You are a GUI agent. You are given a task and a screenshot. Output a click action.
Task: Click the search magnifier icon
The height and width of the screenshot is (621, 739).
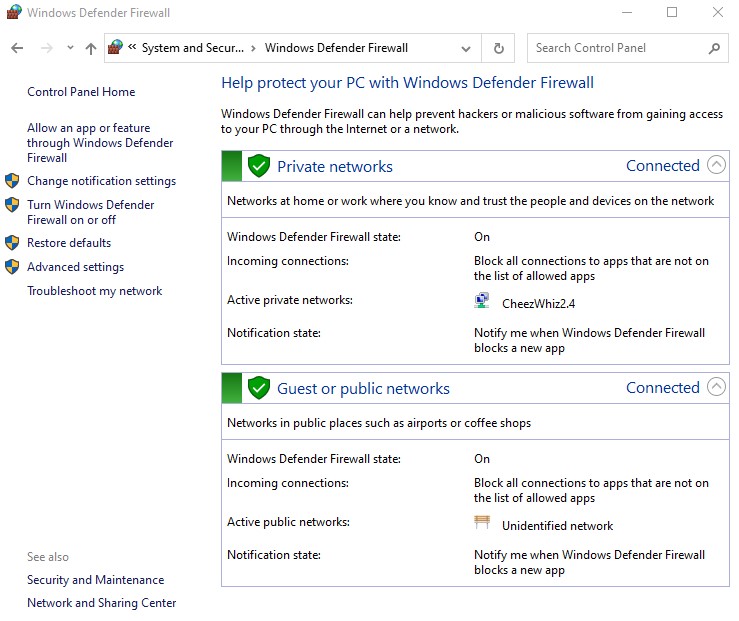[714, 48]
